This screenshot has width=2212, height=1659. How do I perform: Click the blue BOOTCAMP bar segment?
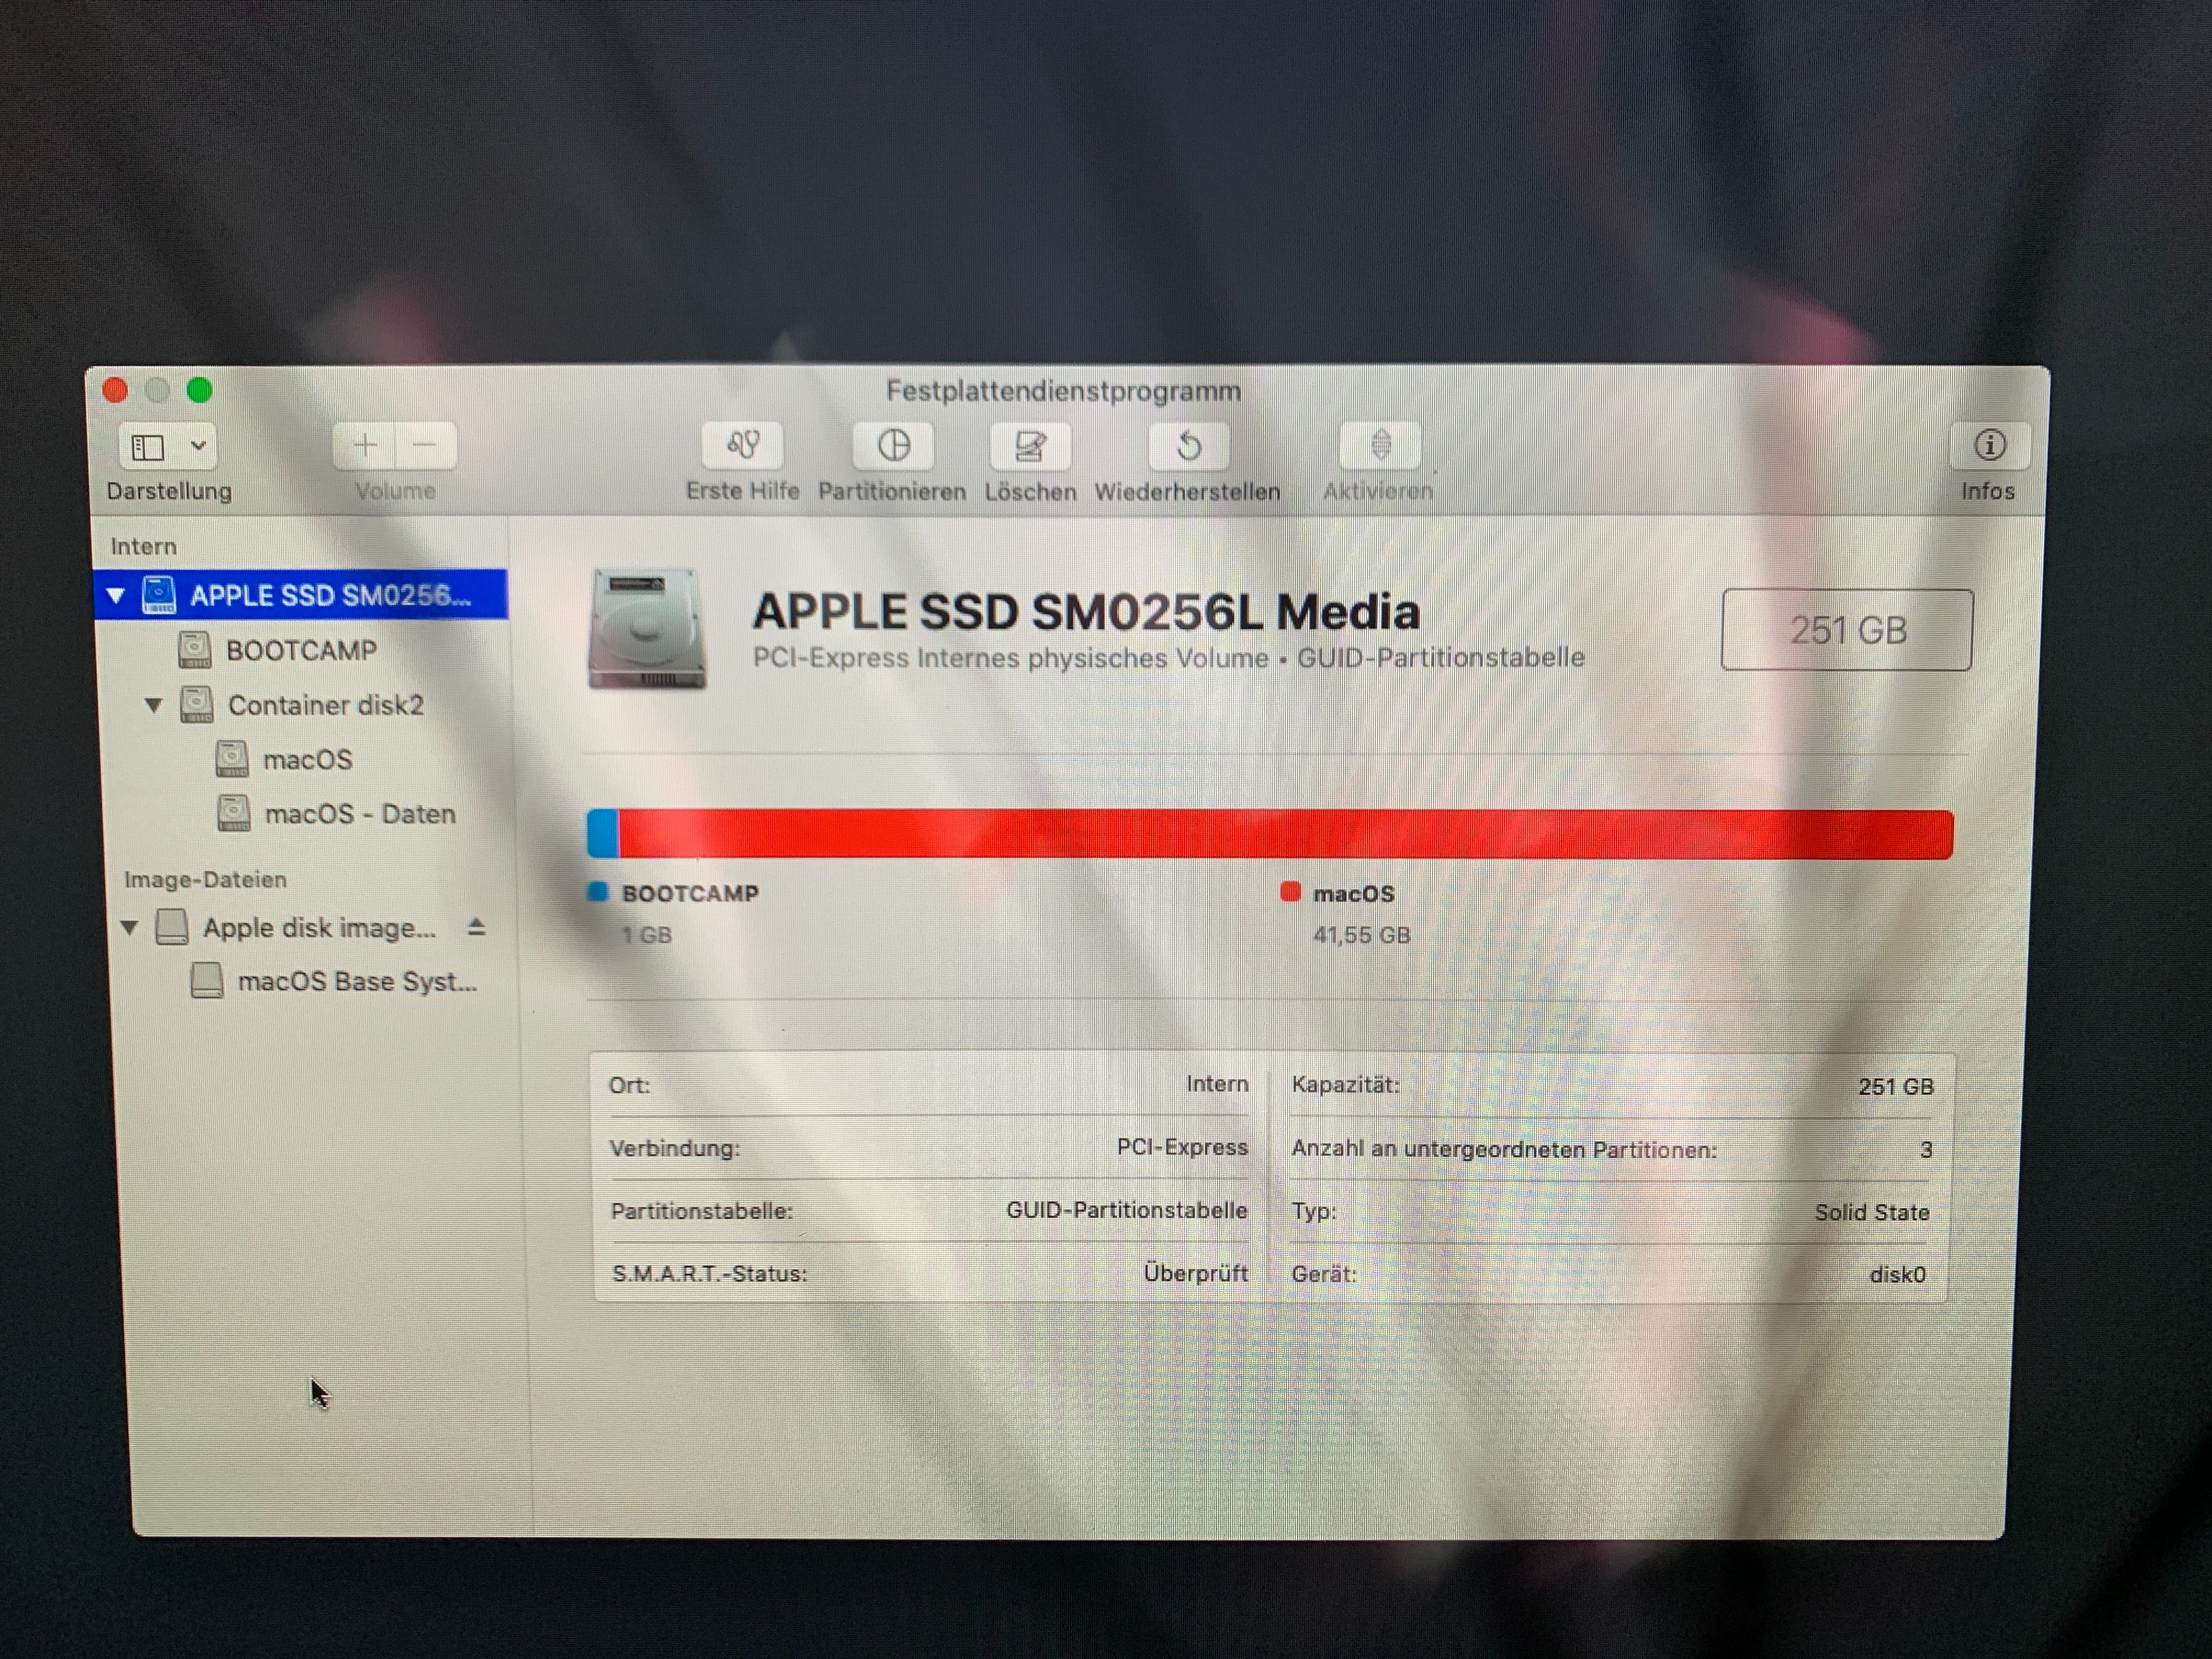(x=603, y=834)
